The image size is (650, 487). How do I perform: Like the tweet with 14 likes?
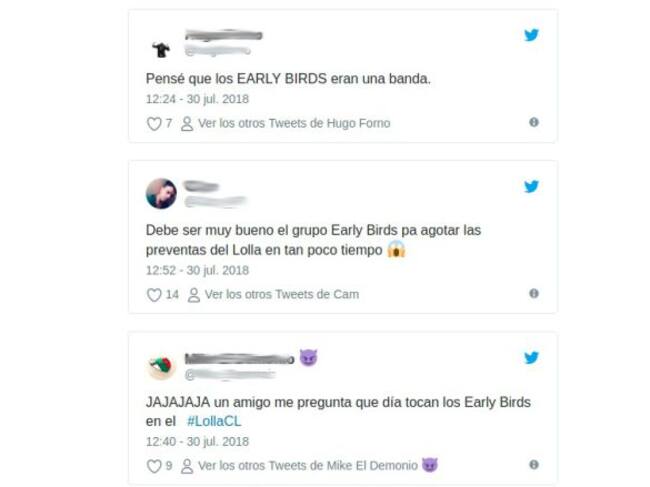point(154,295)
